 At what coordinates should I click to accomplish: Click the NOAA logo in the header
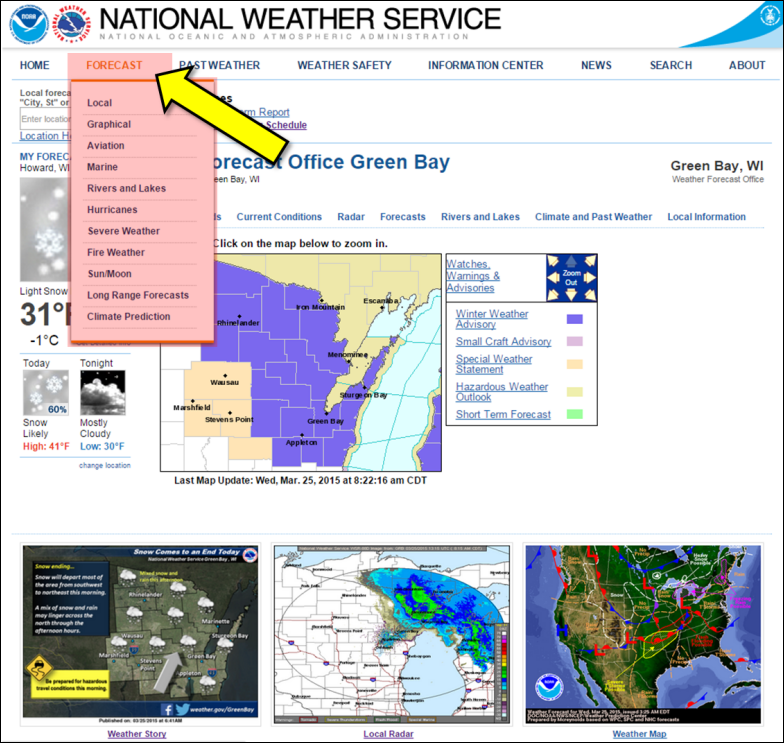pyautogui.click(x=29, y=24)
